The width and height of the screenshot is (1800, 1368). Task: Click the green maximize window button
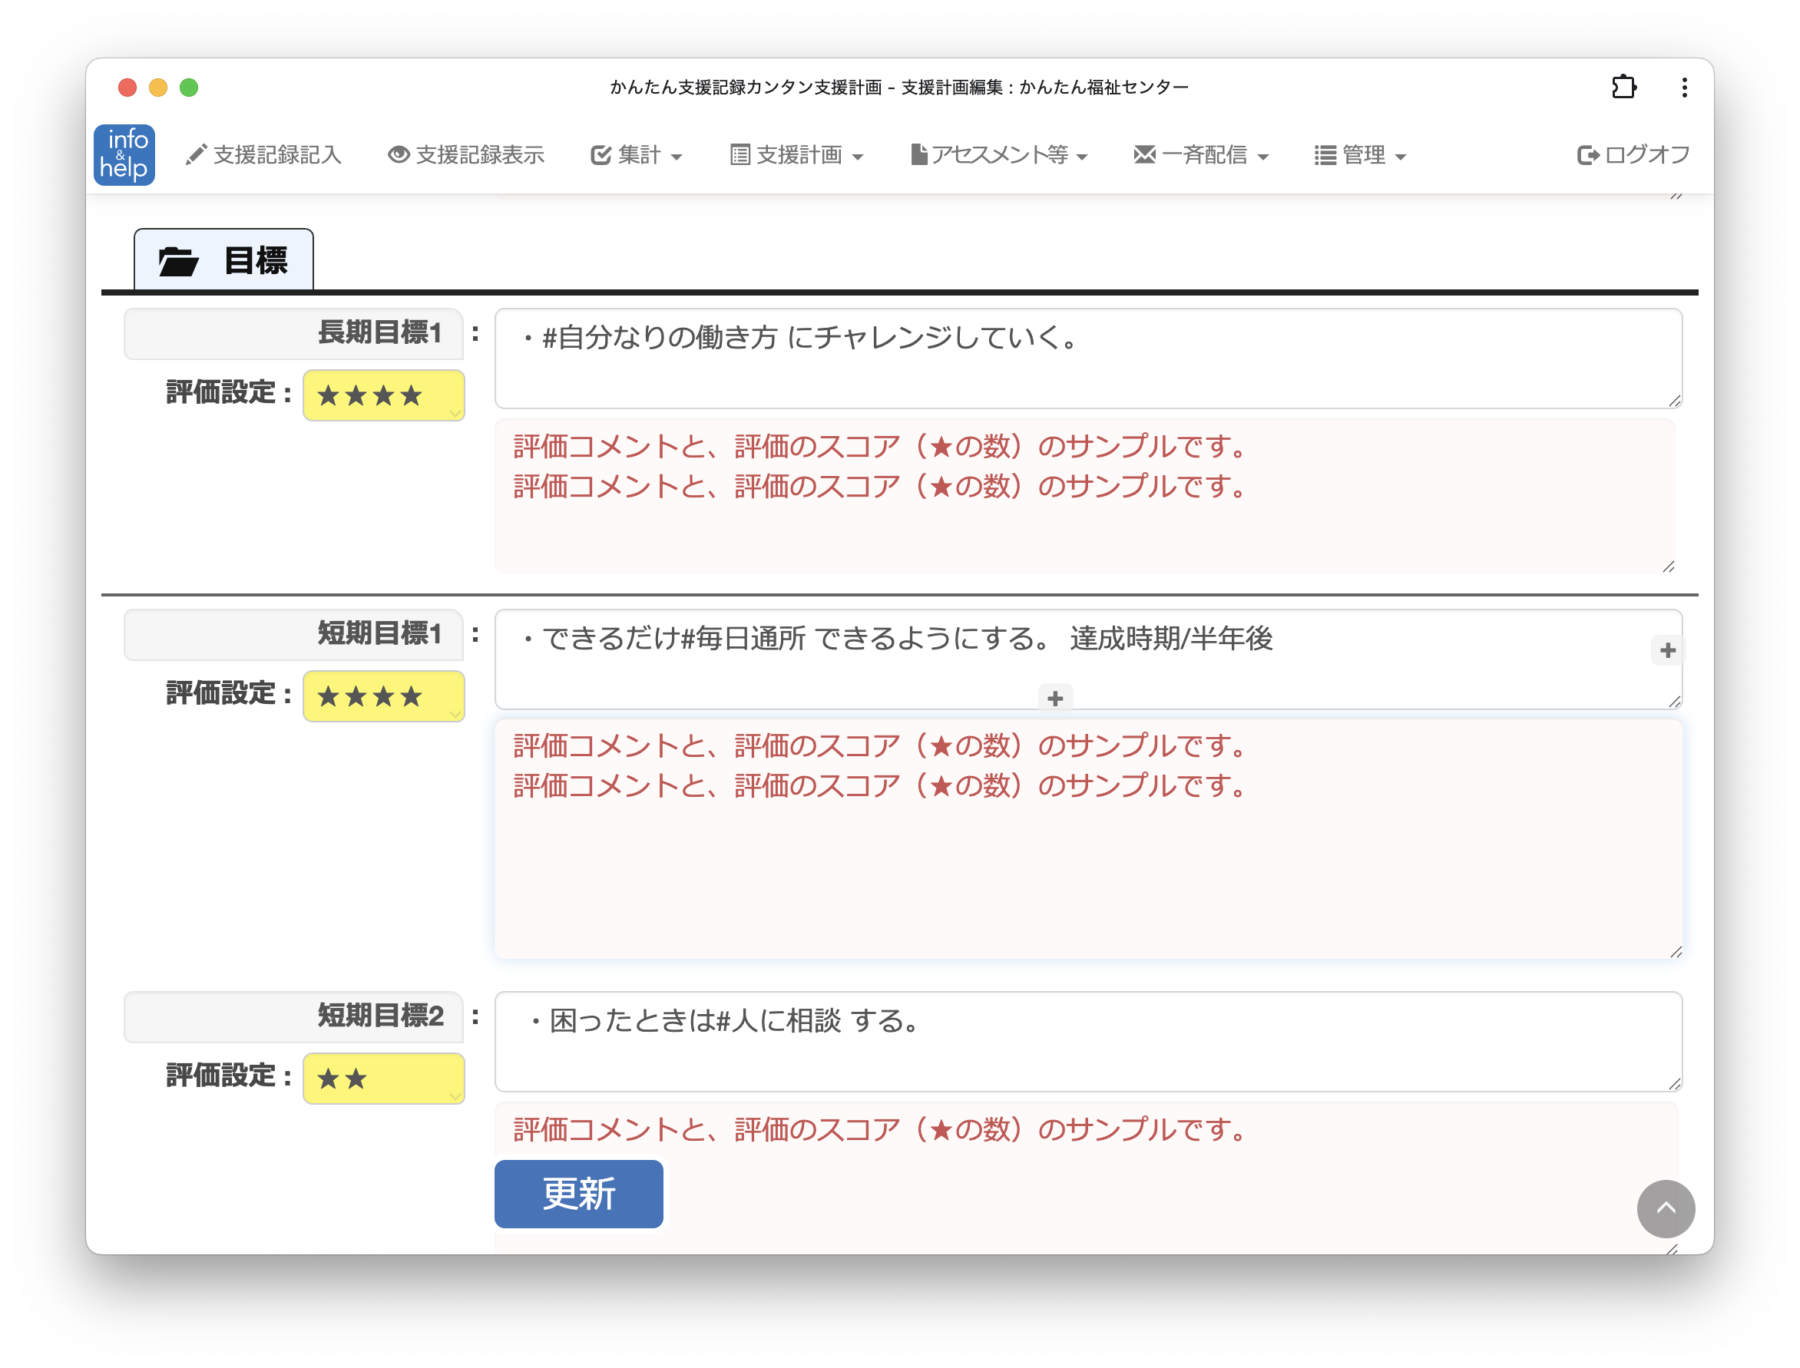point(189,88)
